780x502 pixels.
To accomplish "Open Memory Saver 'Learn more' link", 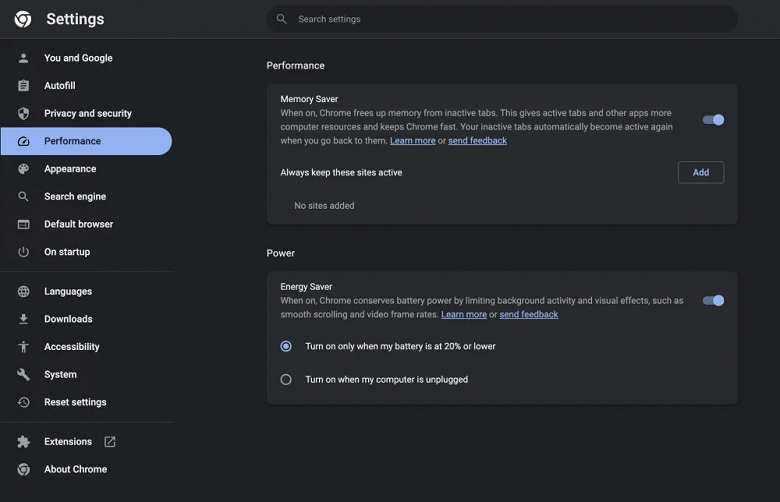I will pos(412,141).
